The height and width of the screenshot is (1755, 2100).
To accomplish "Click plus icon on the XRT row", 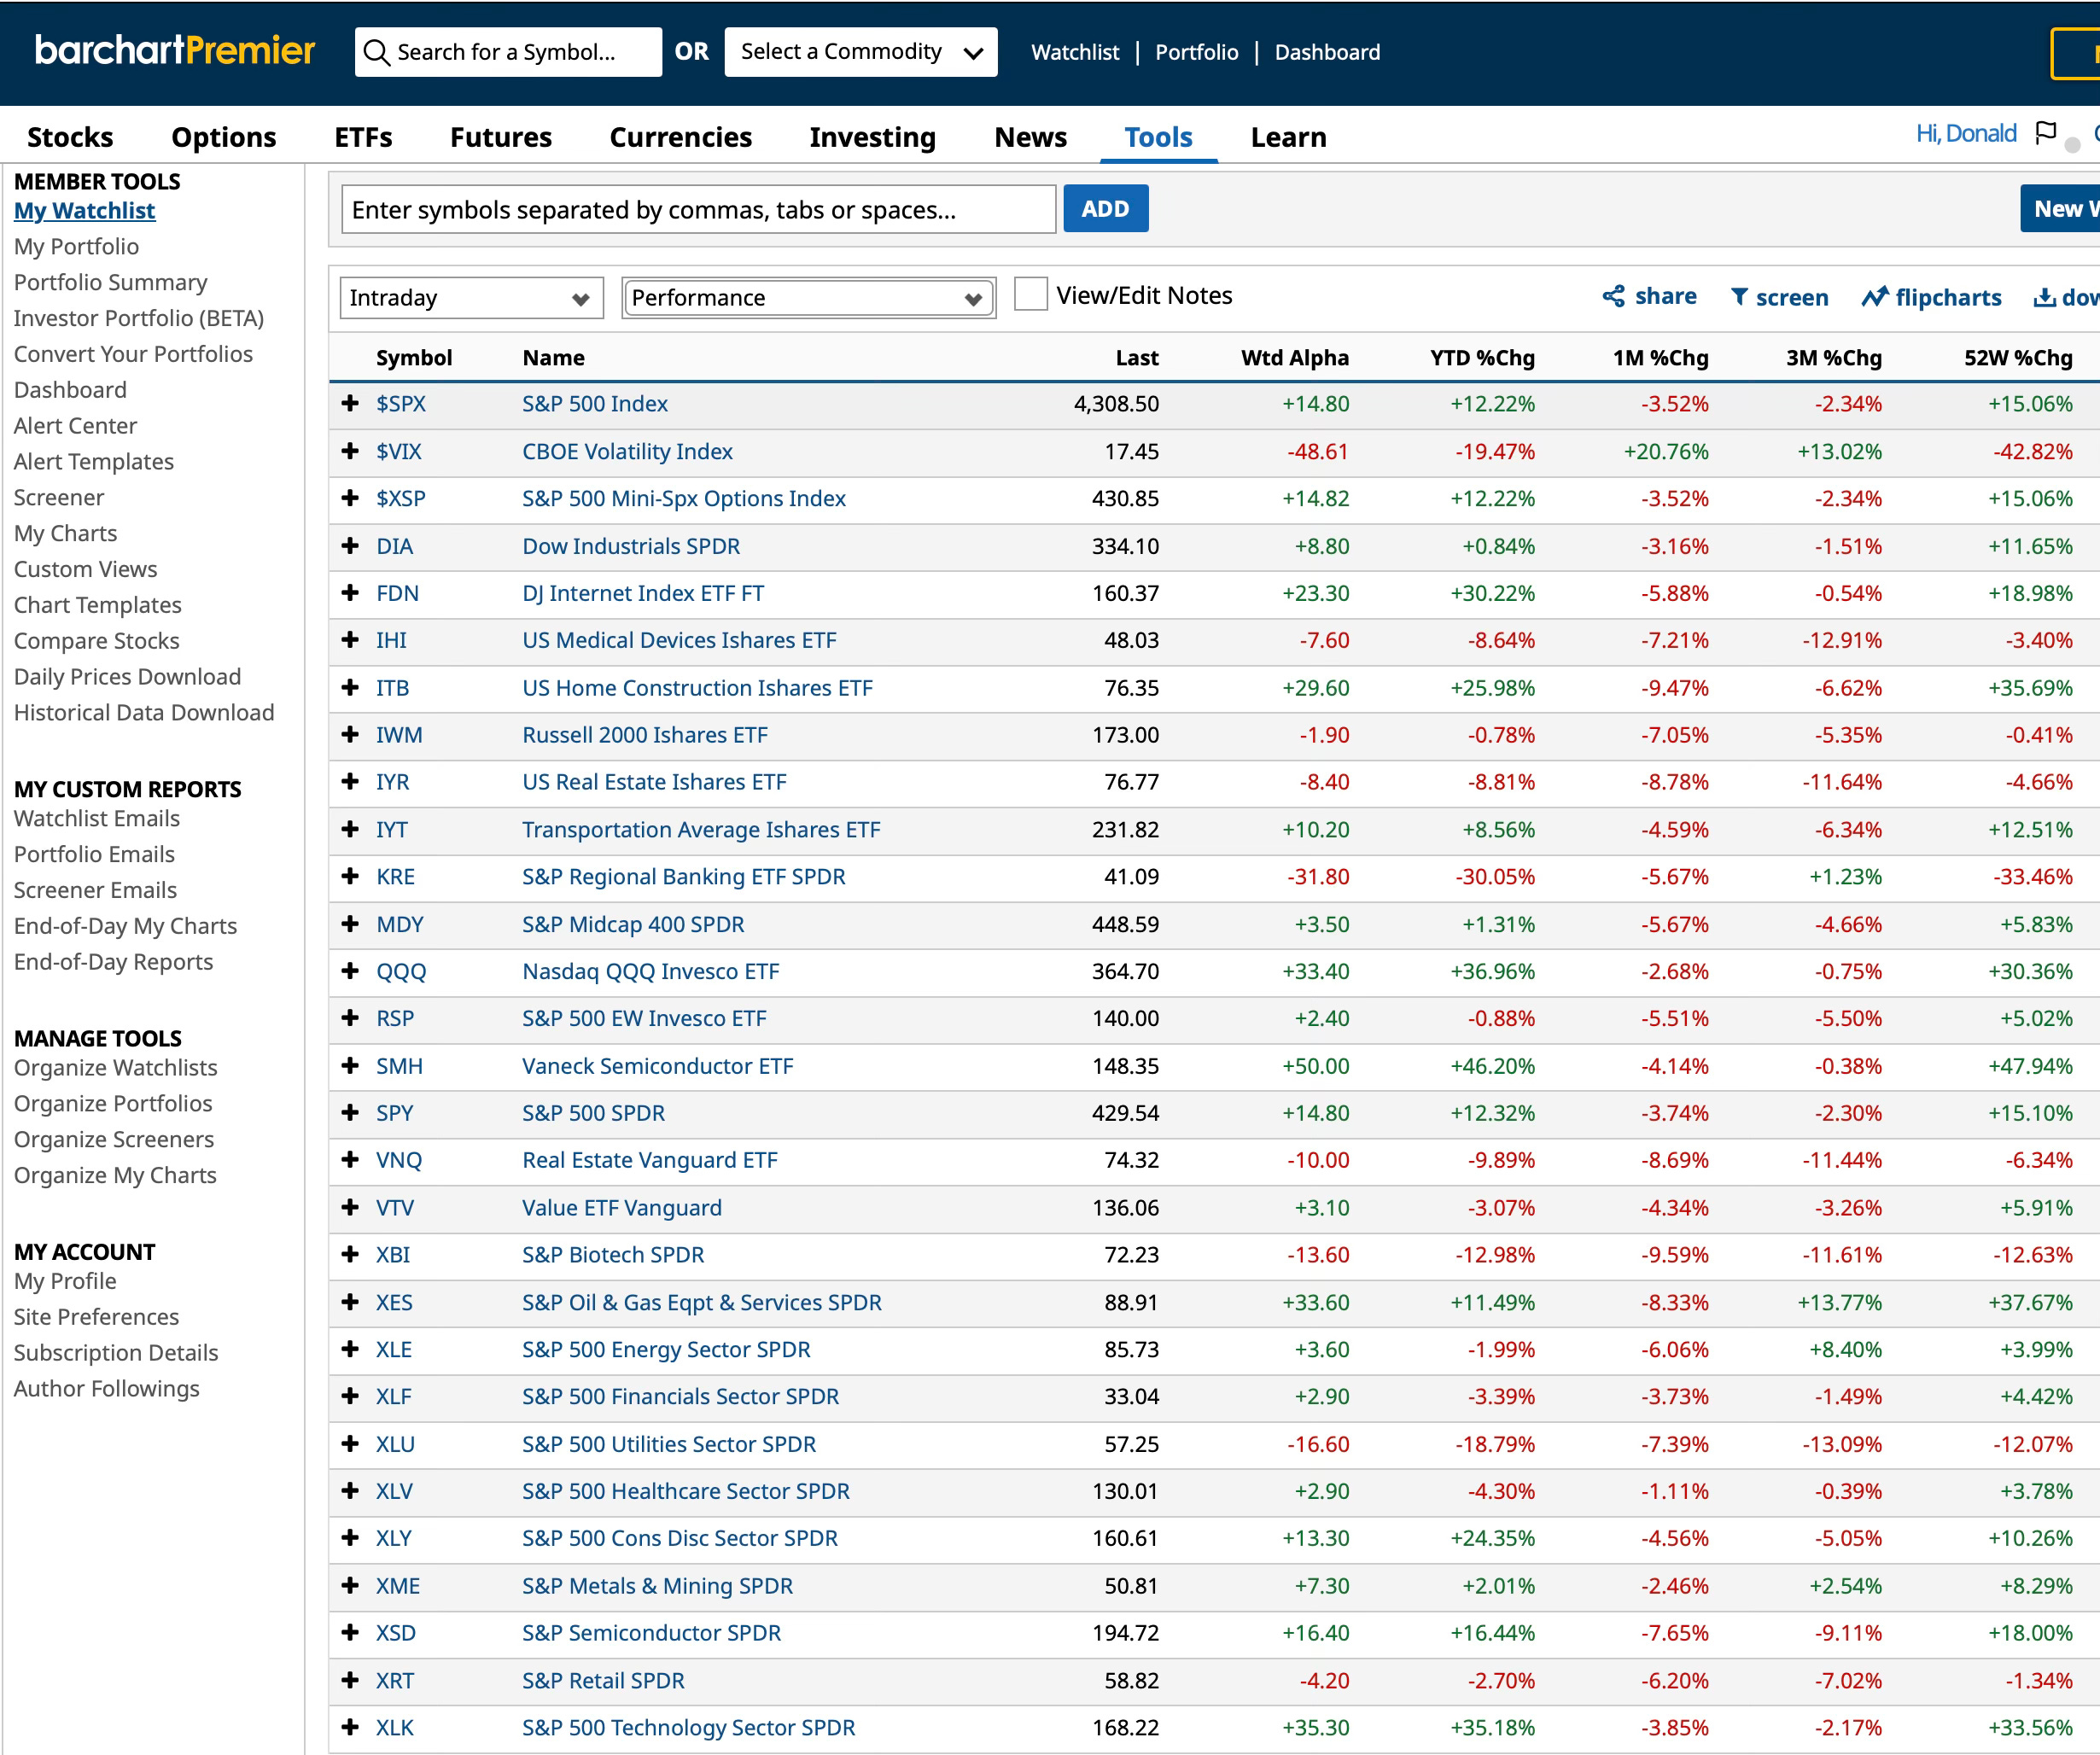I will tap(350, 1680).
